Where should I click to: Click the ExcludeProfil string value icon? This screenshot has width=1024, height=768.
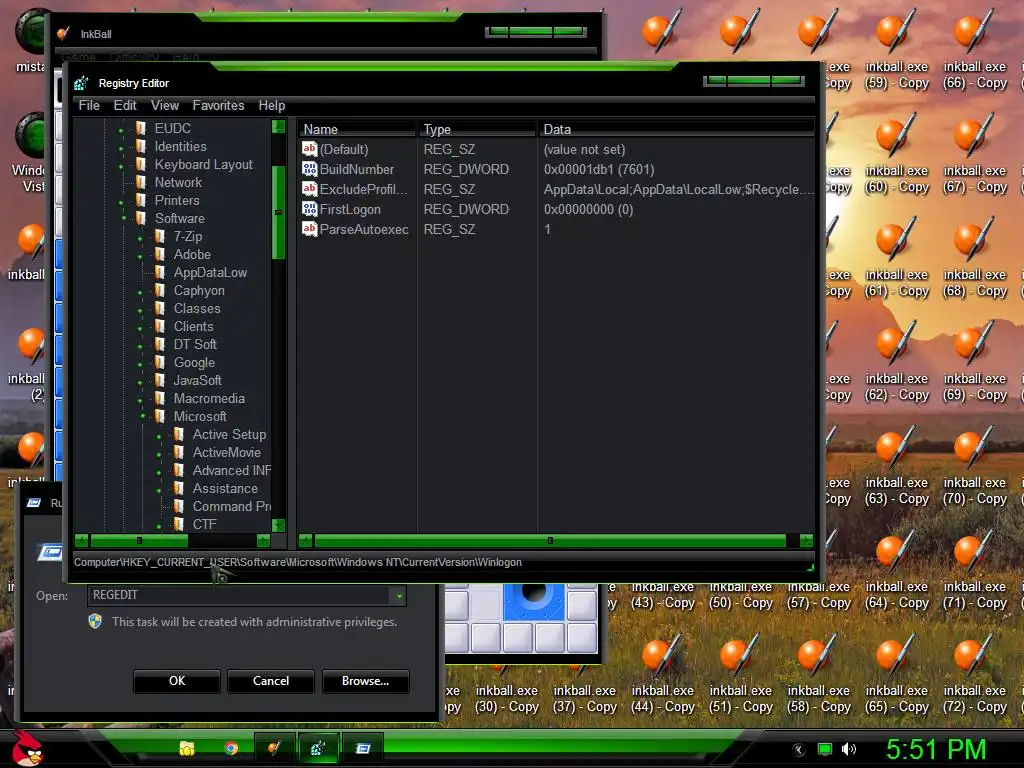click(x=309, y=189)
